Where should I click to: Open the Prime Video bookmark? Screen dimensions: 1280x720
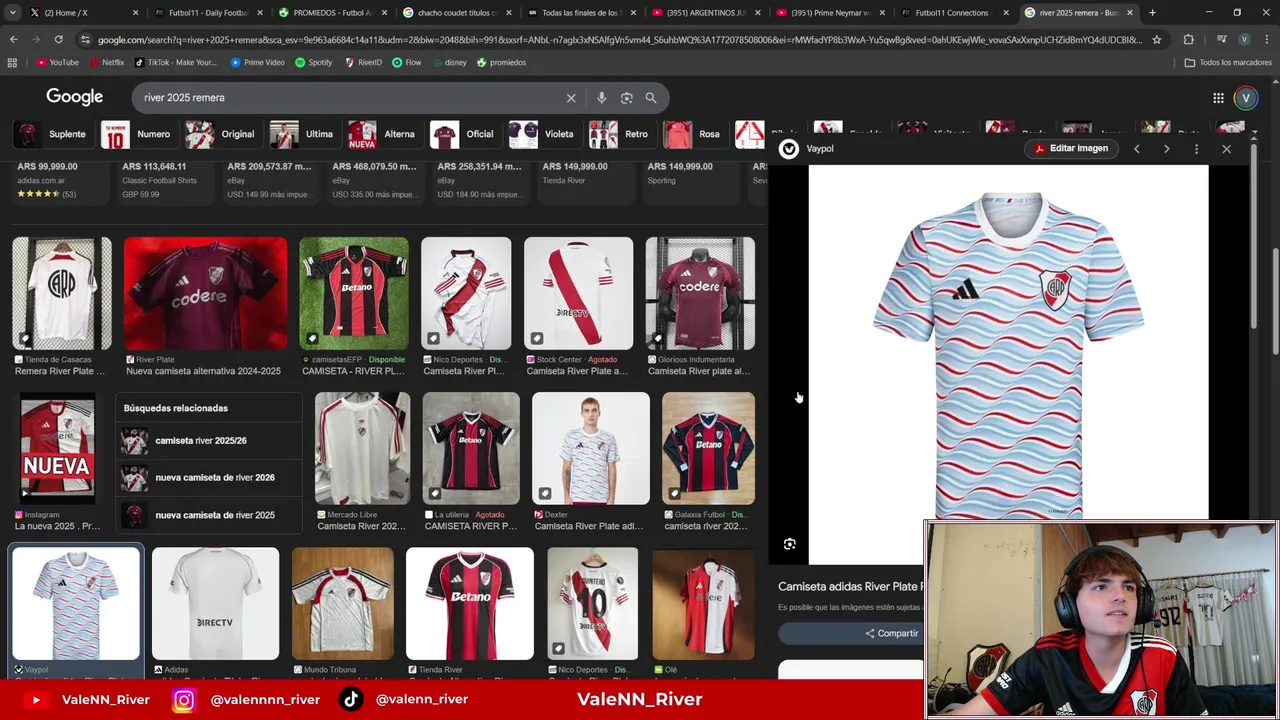pos(258,62)
